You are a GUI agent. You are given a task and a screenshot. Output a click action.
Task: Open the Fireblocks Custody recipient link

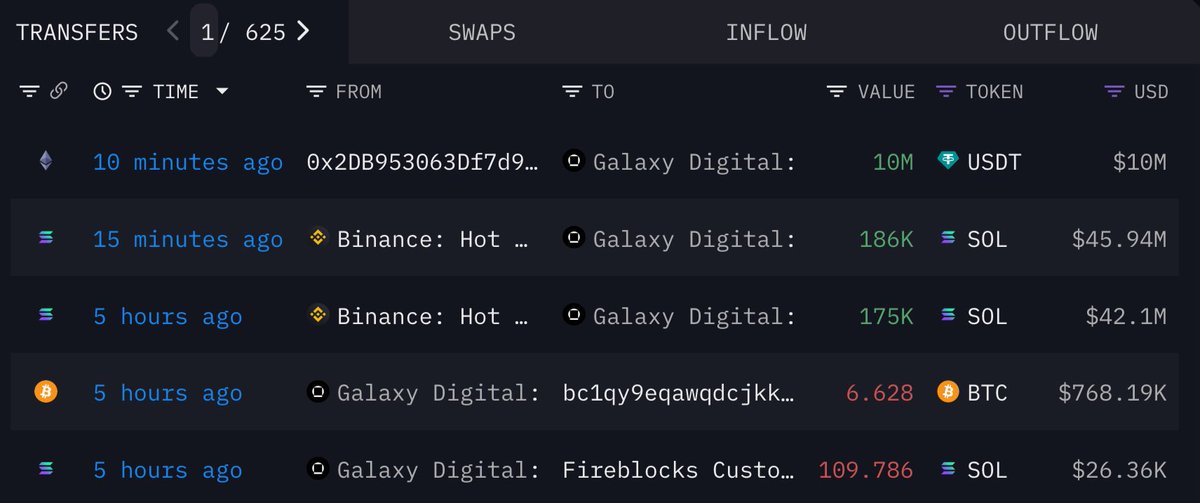click(679, 470)
